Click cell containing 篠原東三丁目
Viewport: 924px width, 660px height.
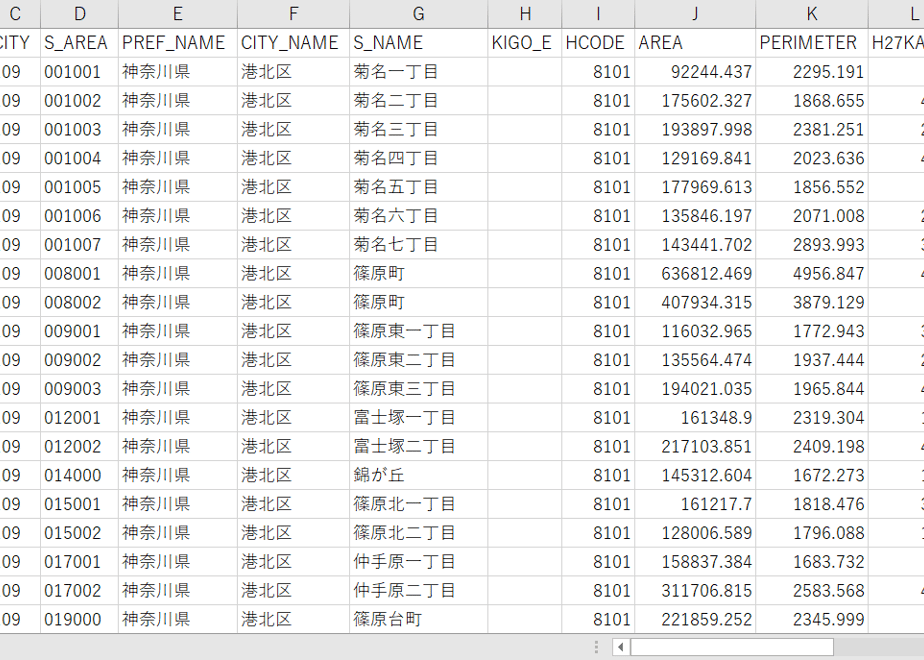tap(418, 389)
